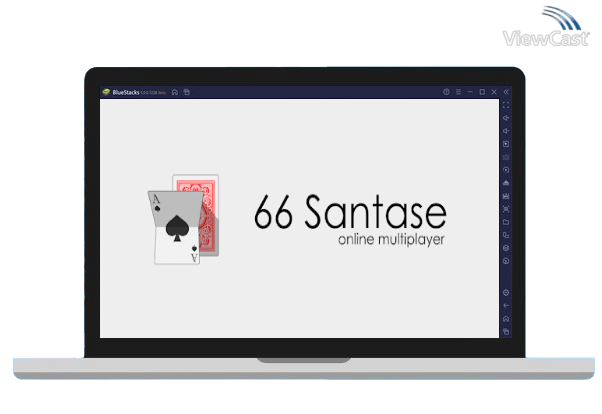Decrease volume using lower speaker icon
Screen dimensions: 602x414
pos(506,131)
